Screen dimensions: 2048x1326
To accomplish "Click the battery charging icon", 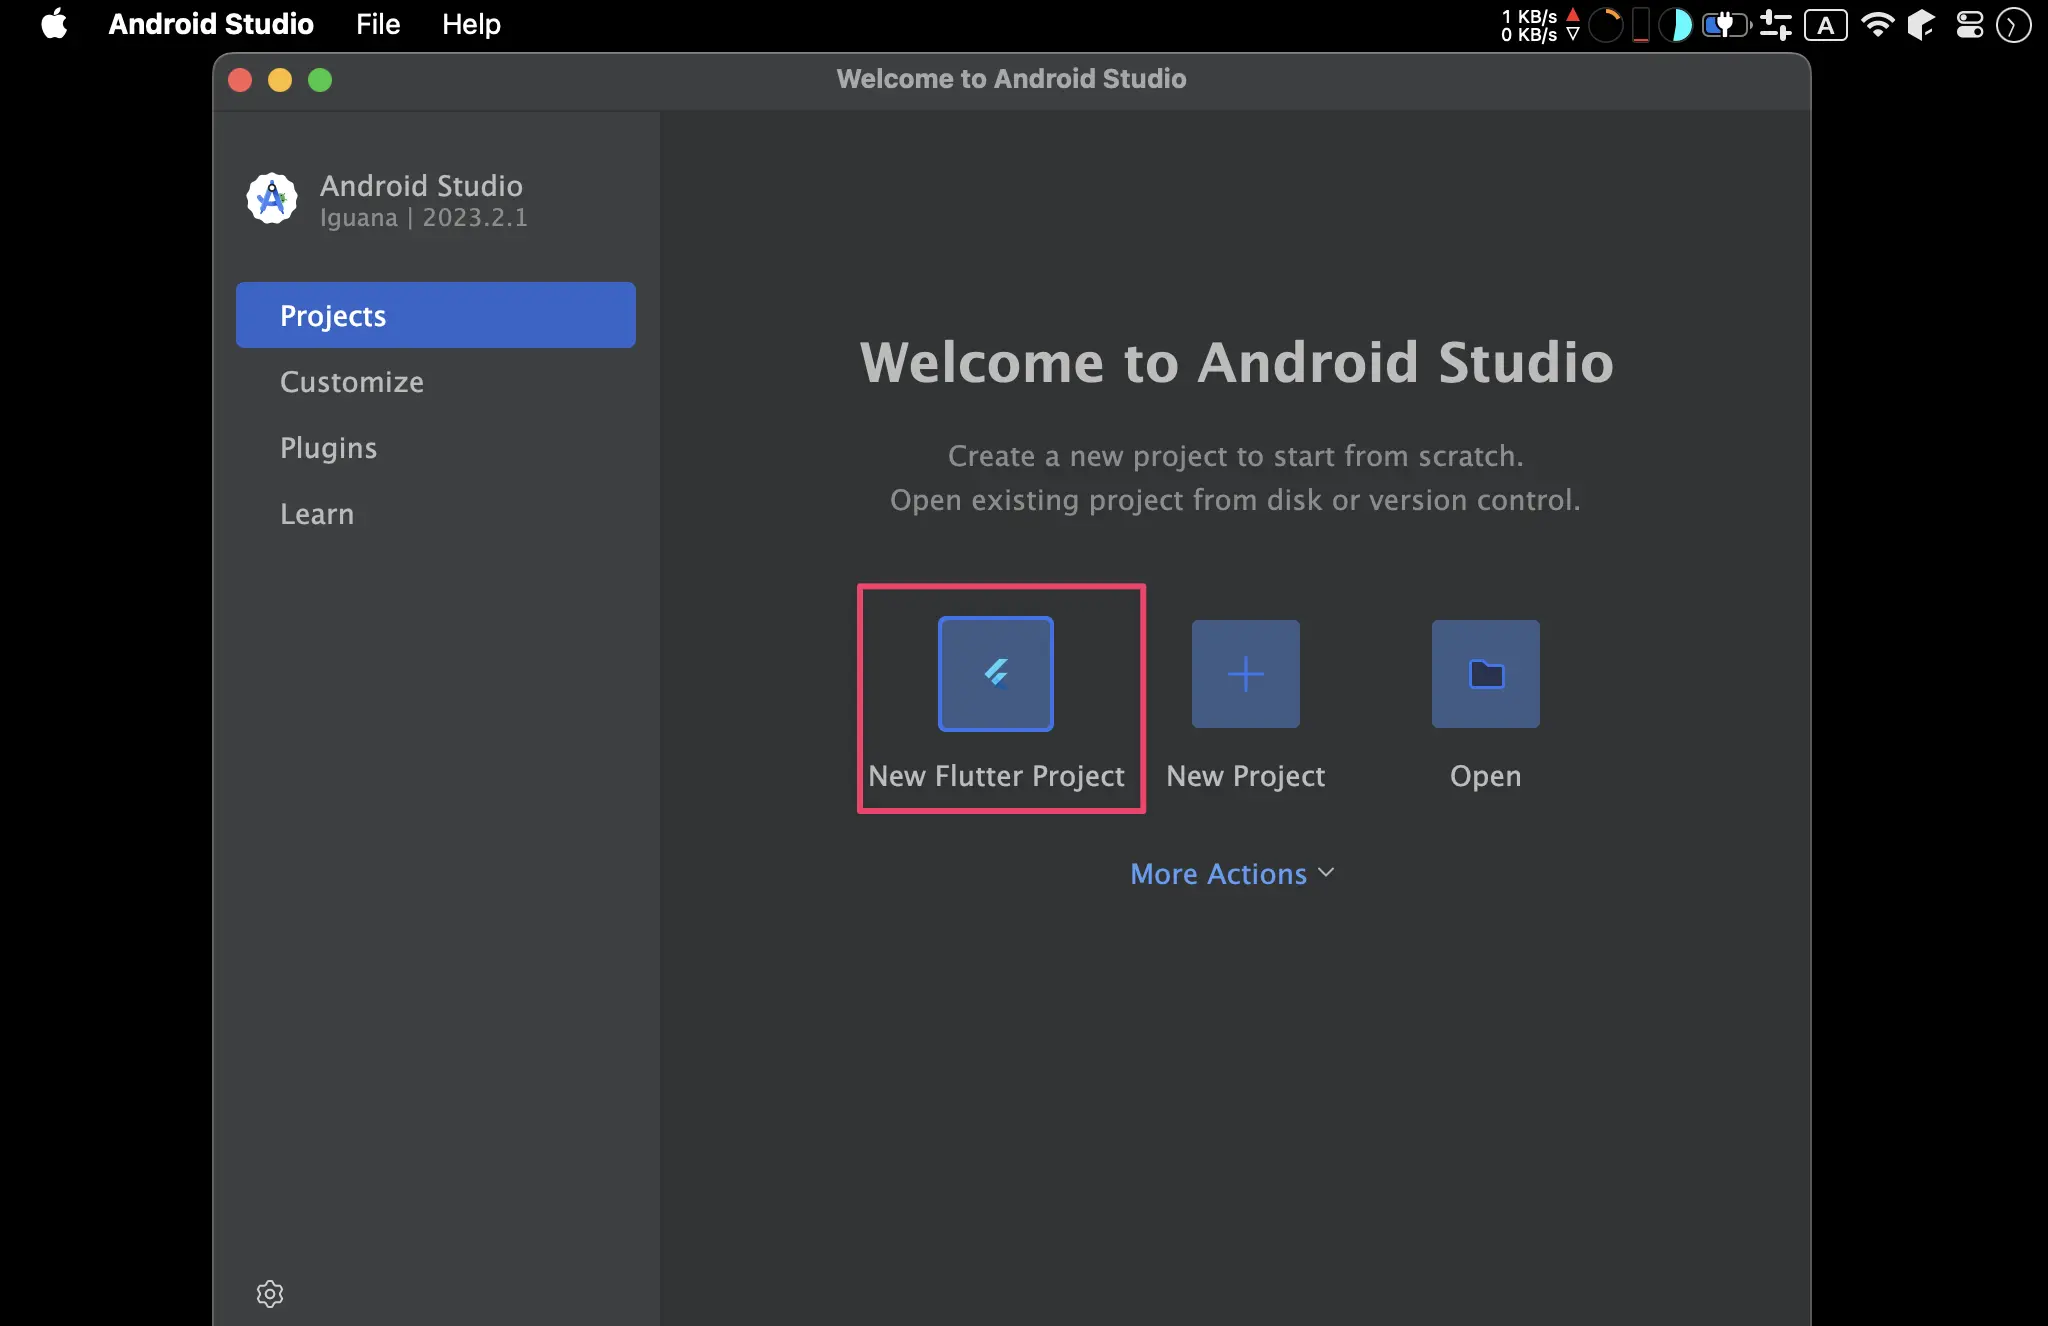I will point(1727,25).
